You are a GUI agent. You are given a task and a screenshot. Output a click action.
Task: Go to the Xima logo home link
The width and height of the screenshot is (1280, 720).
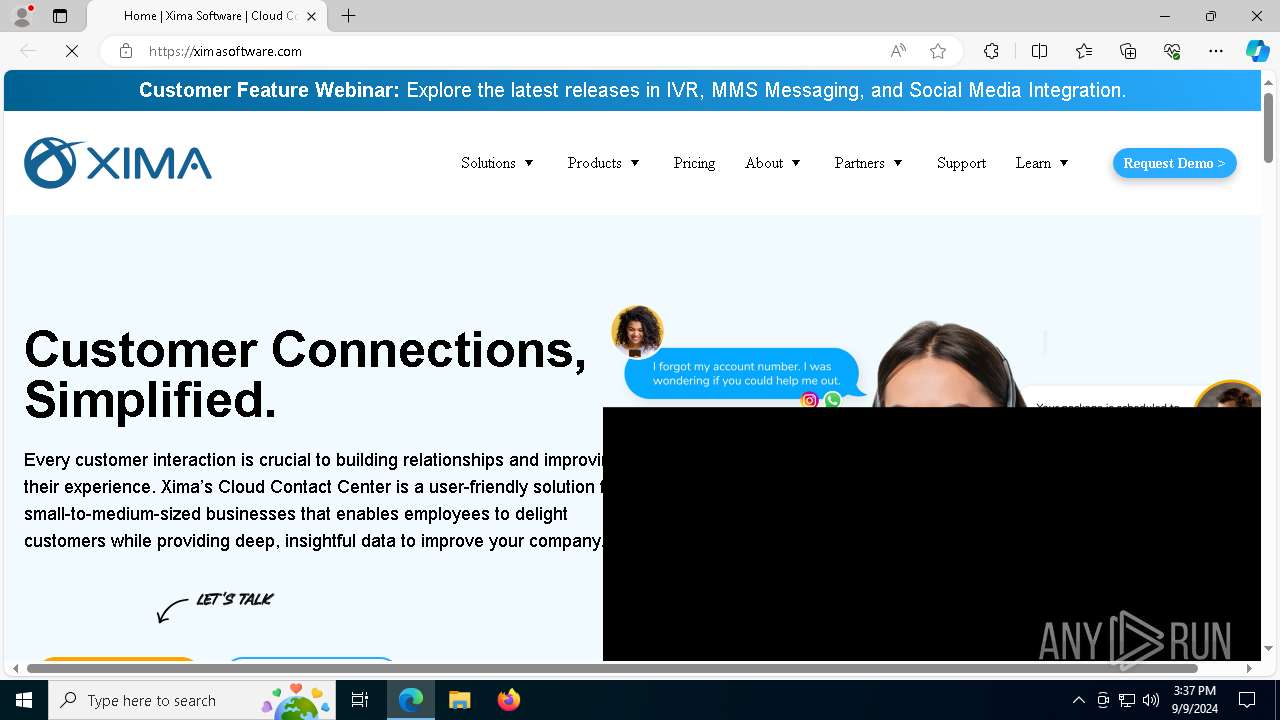pyautogui.click(x=118, y=163)
